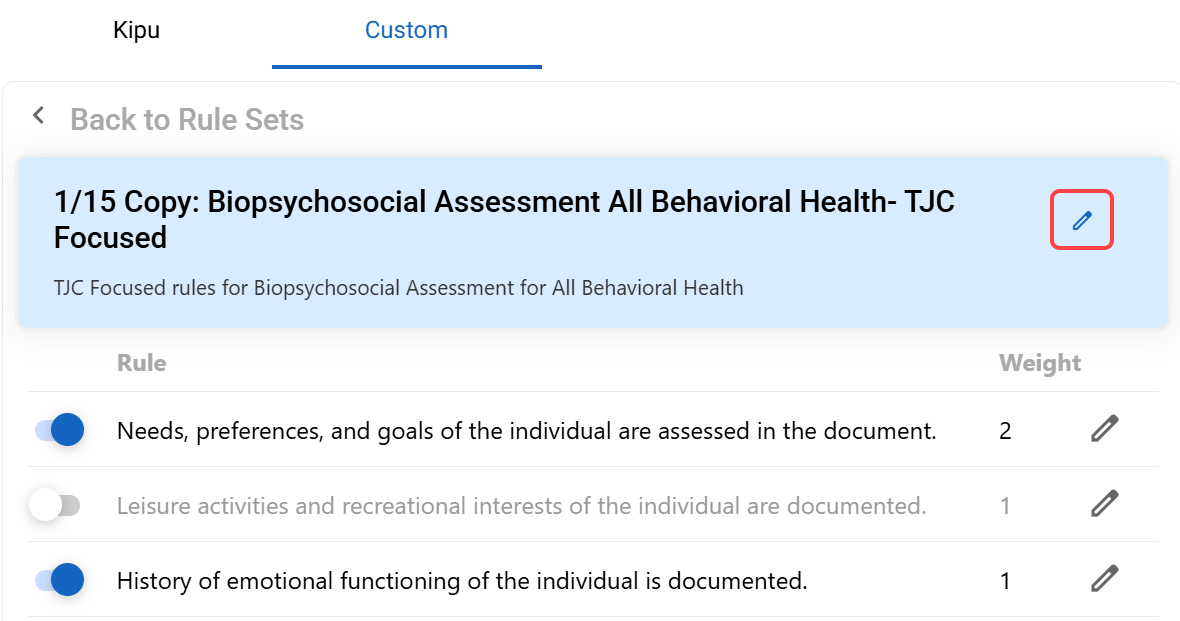Open the editor for the Leisure activities rule
Viewport: 1180px width, 621px height.
point(1103,505)
